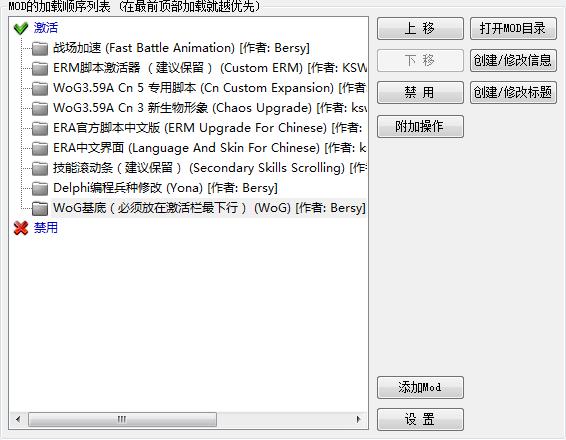The image size is (566, 440).
Task: Click folder icon of ERA官方脚本中文版
Action: (x=40, y=128)
